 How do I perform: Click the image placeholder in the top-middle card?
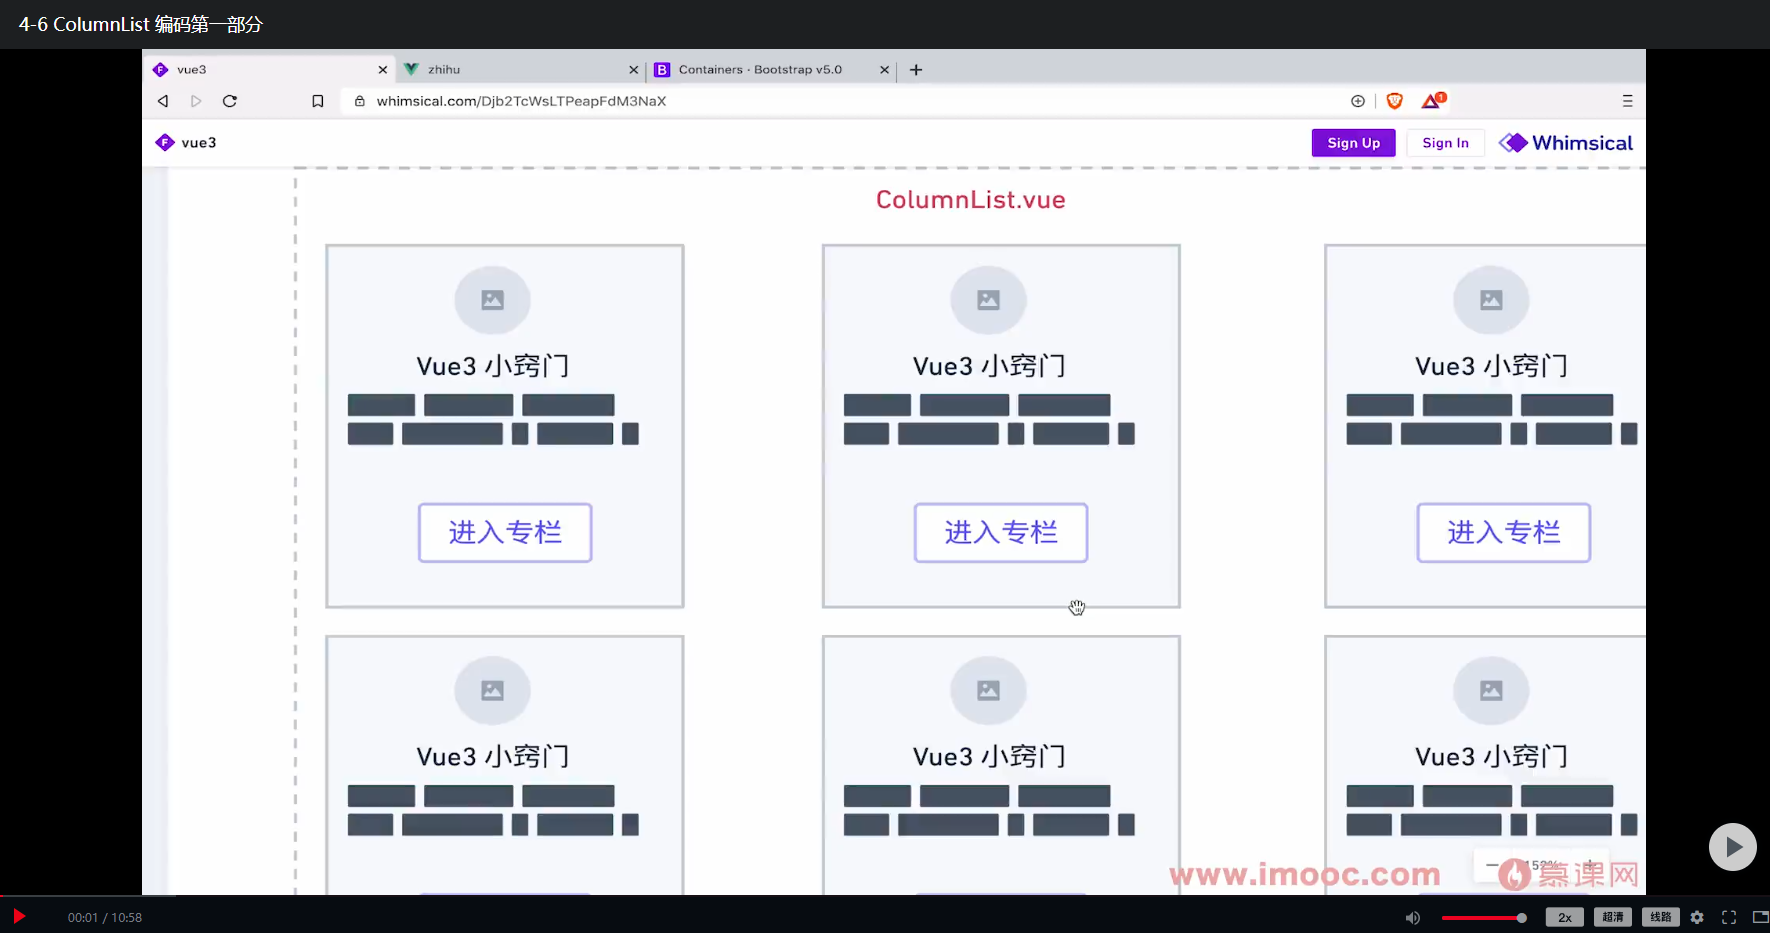coord(988,300)
